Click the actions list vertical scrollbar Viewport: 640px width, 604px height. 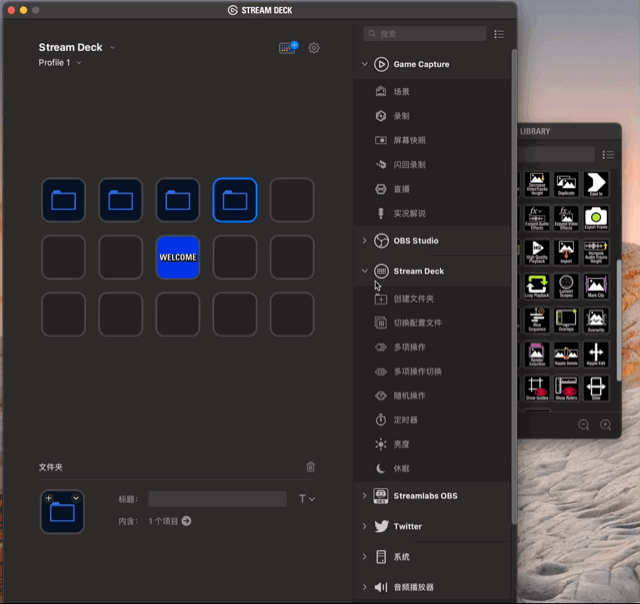(514, 286)
